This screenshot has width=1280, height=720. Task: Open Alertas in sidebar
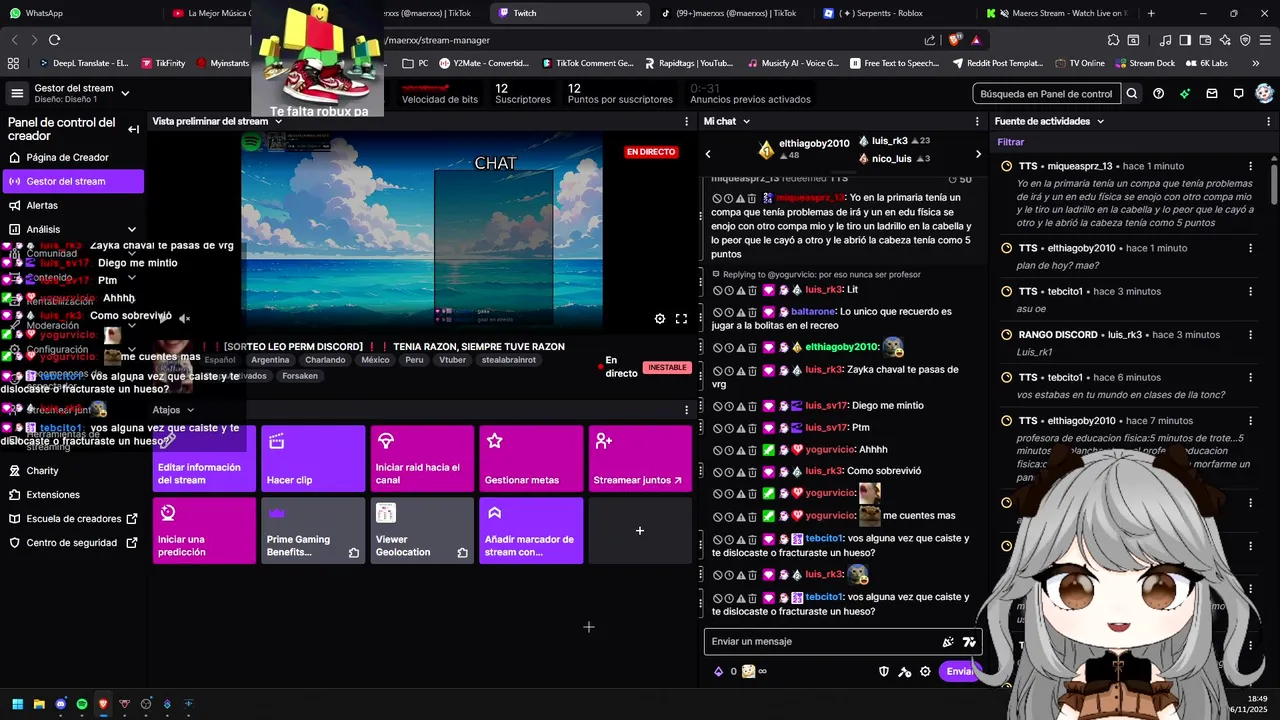click(x=72, y=205)
